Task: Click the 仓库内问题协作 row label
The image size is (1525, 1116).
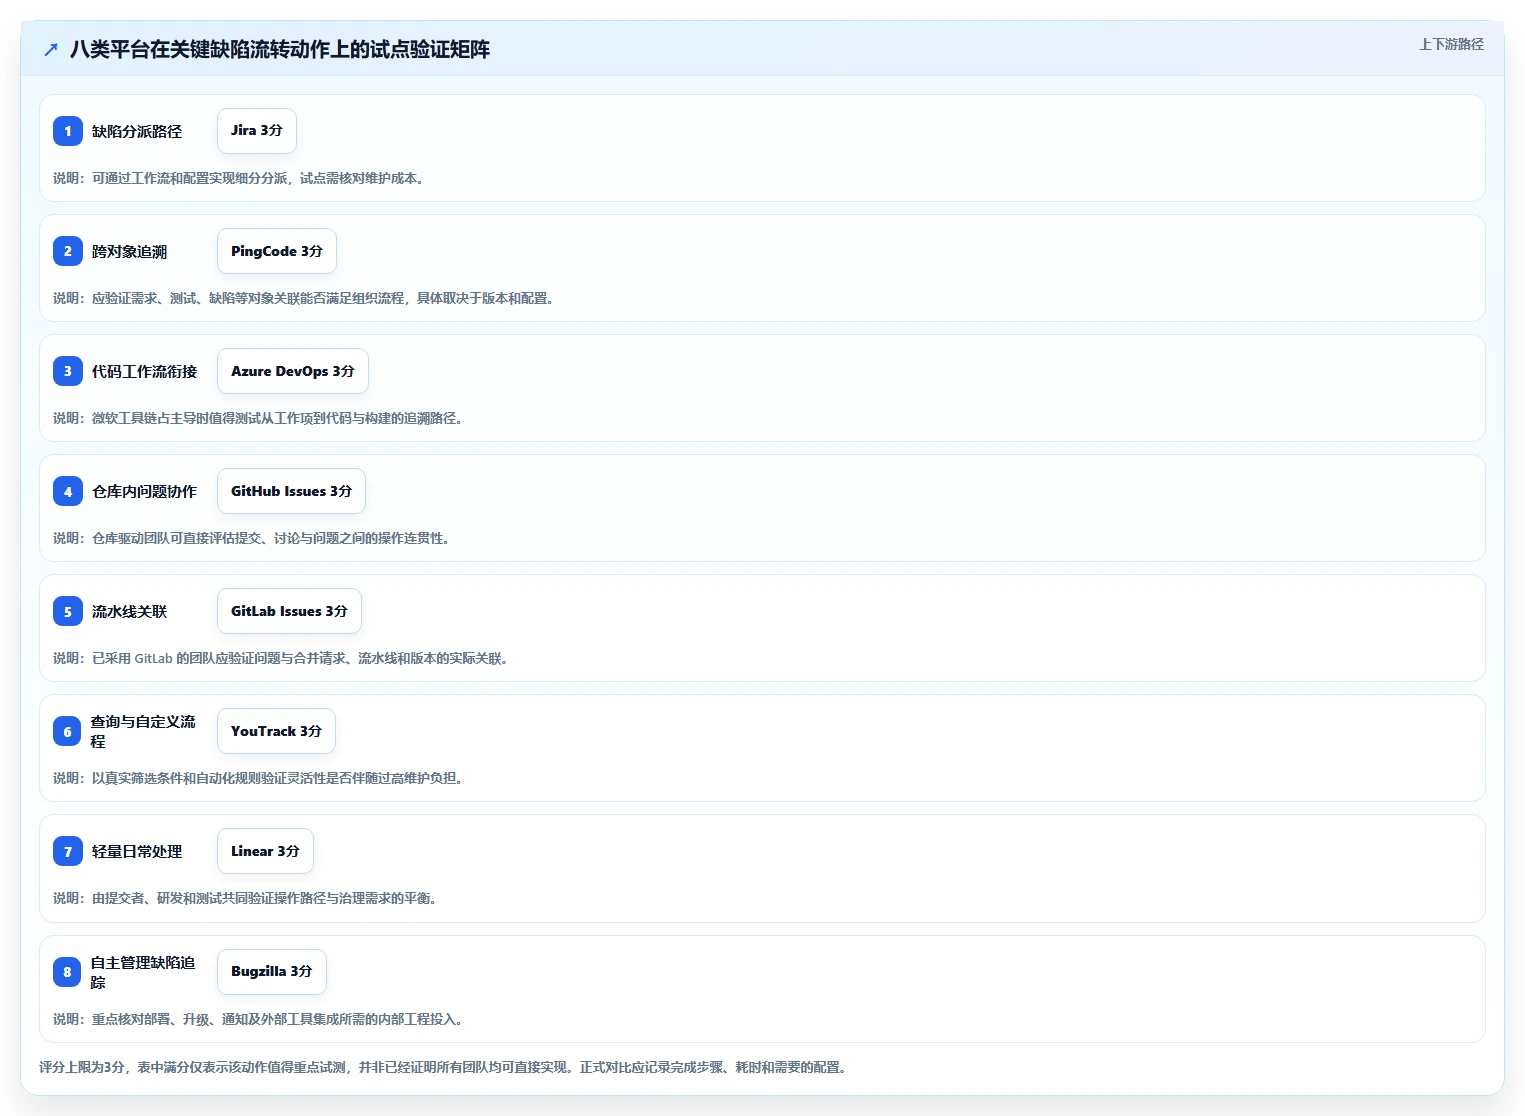Action: [x=145, y=491]
